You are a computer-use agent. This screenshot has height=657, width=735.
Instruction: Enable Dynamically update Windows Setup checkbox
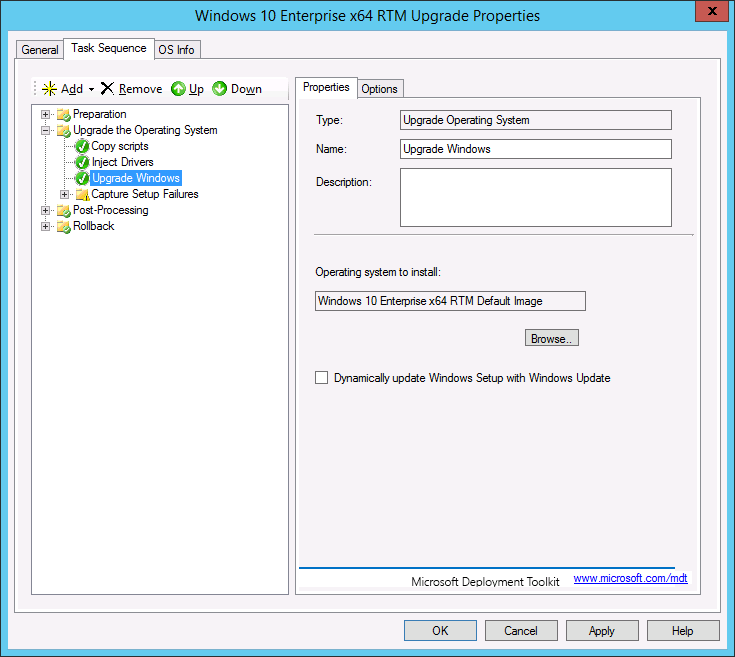pyautogui.click(x=322, y=378)
